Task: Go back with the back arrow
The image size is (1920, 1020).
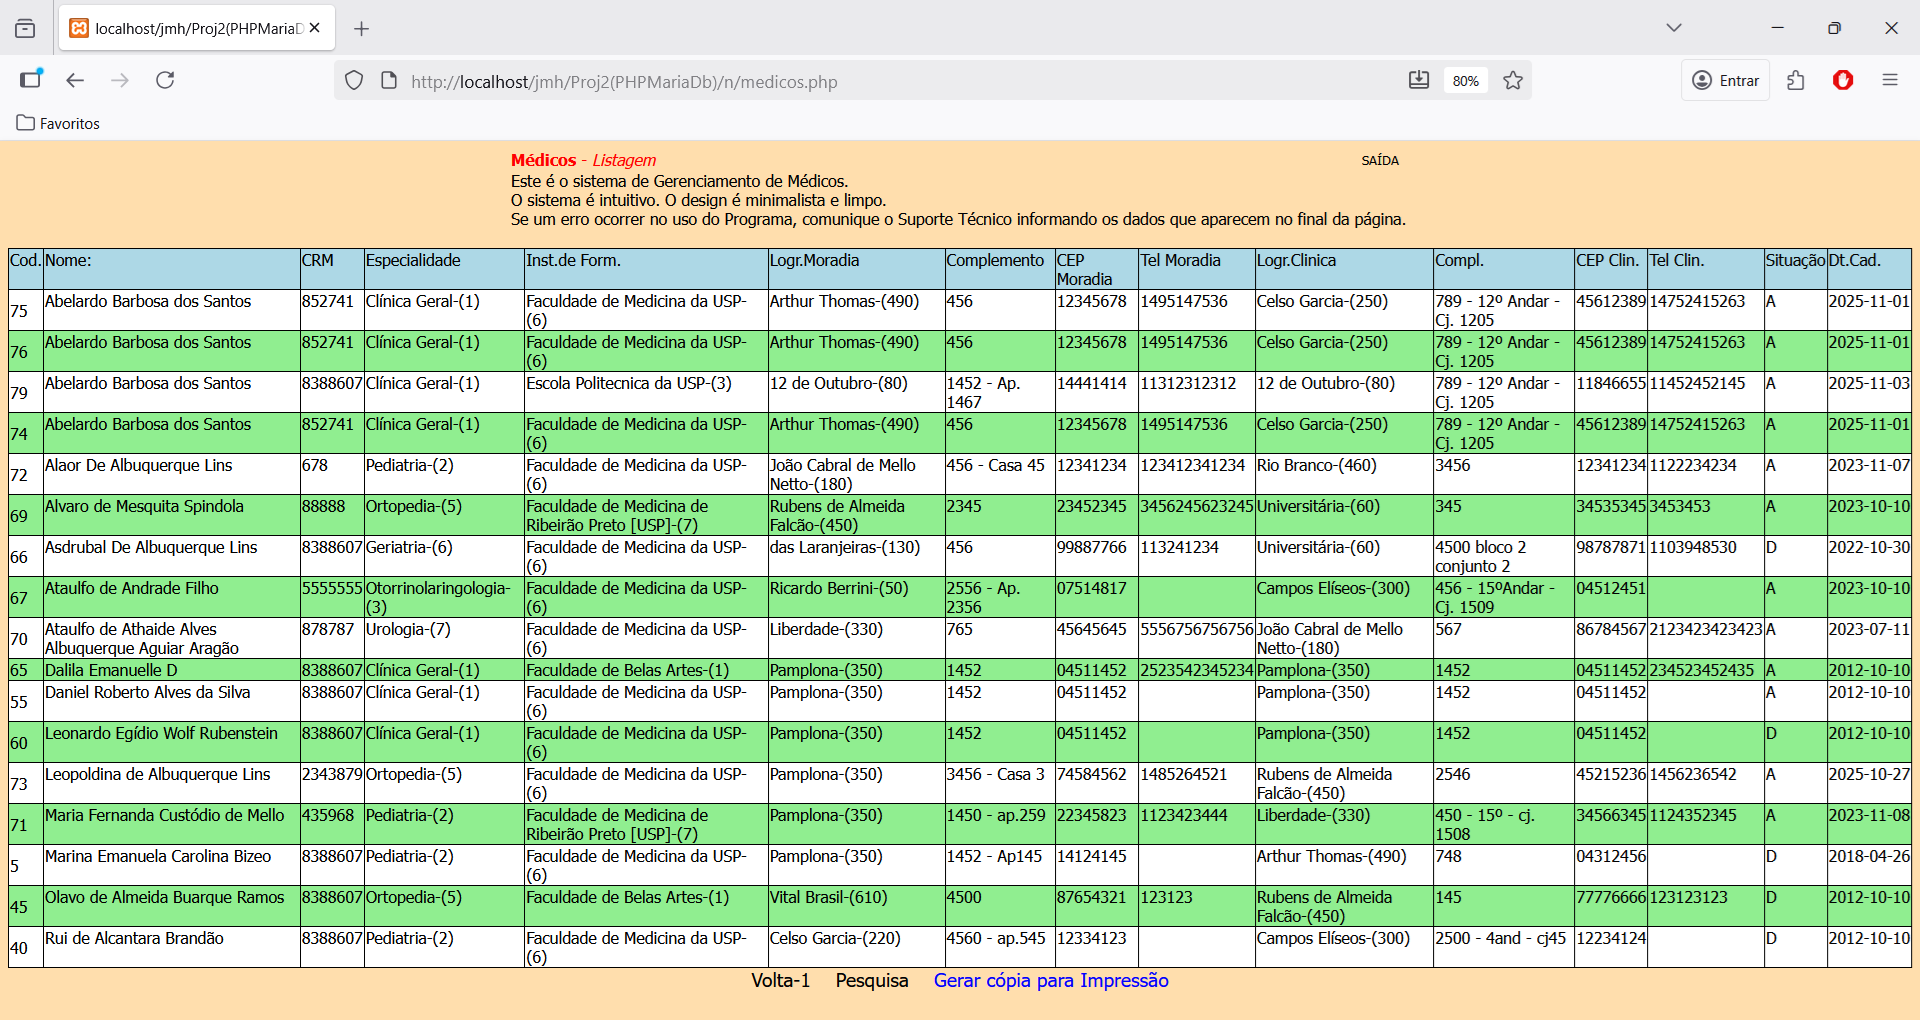Action: coord(75,80)
